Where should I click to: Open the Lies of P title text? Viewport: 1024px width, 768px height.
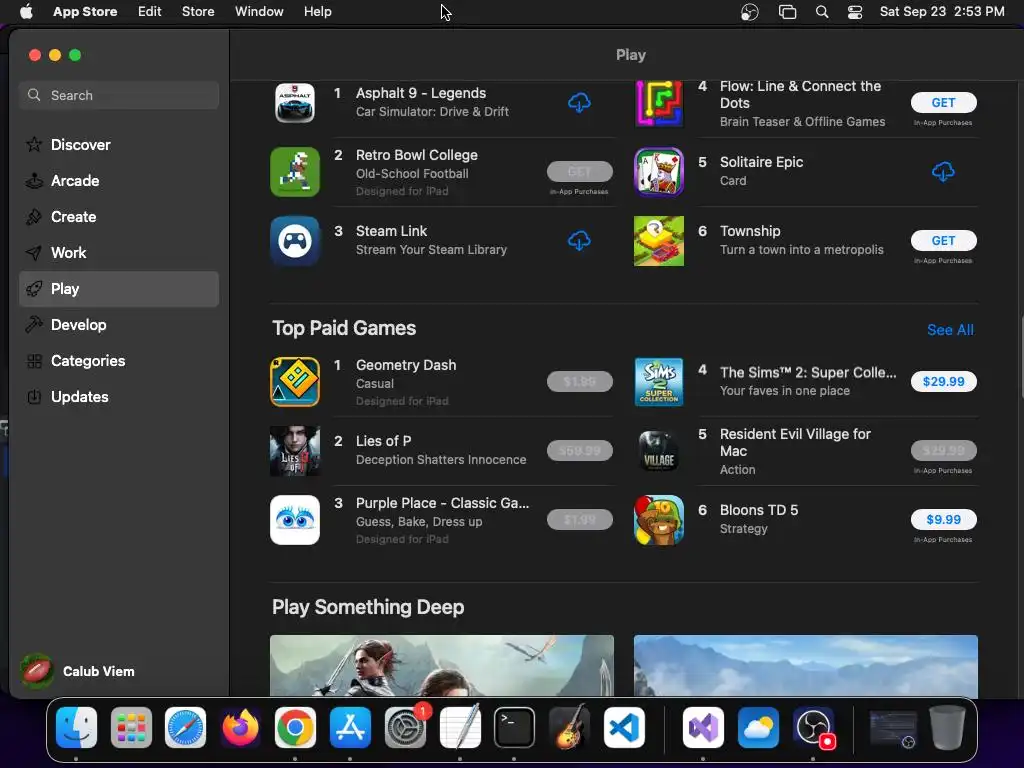click(383, 441)
